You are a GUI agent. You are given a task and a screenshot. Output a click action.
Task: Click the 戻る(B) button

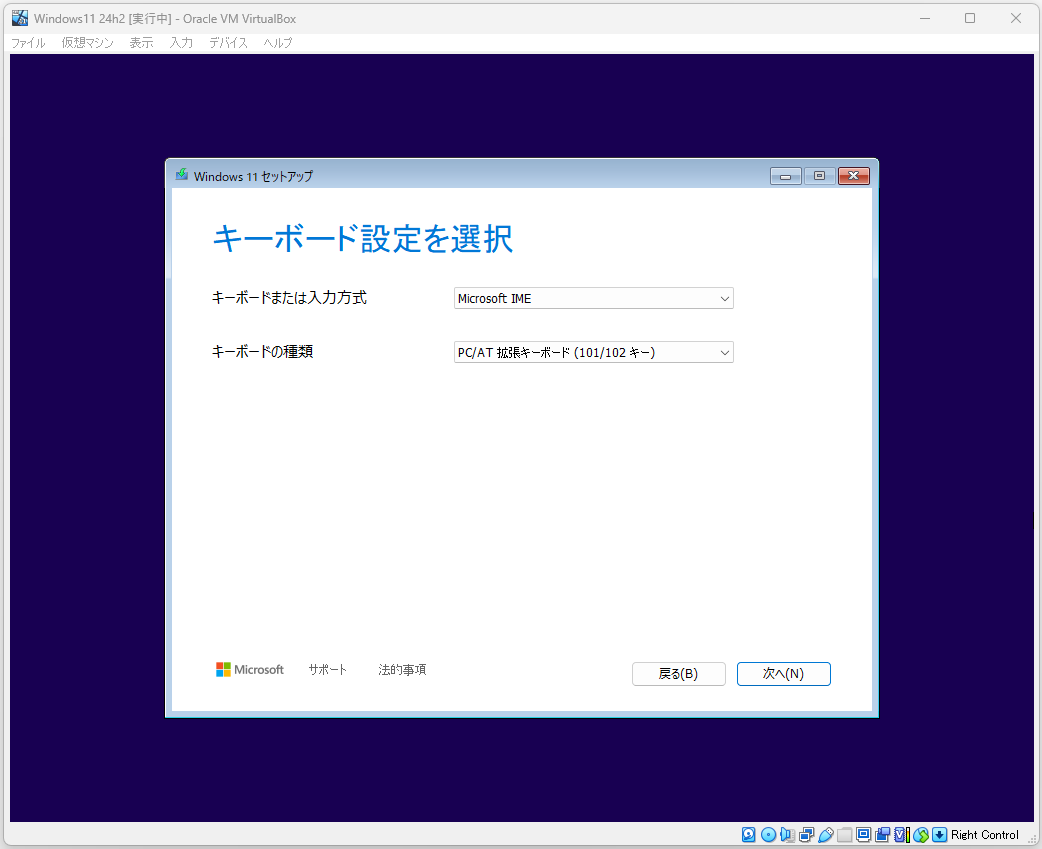[x=678, y=673]
